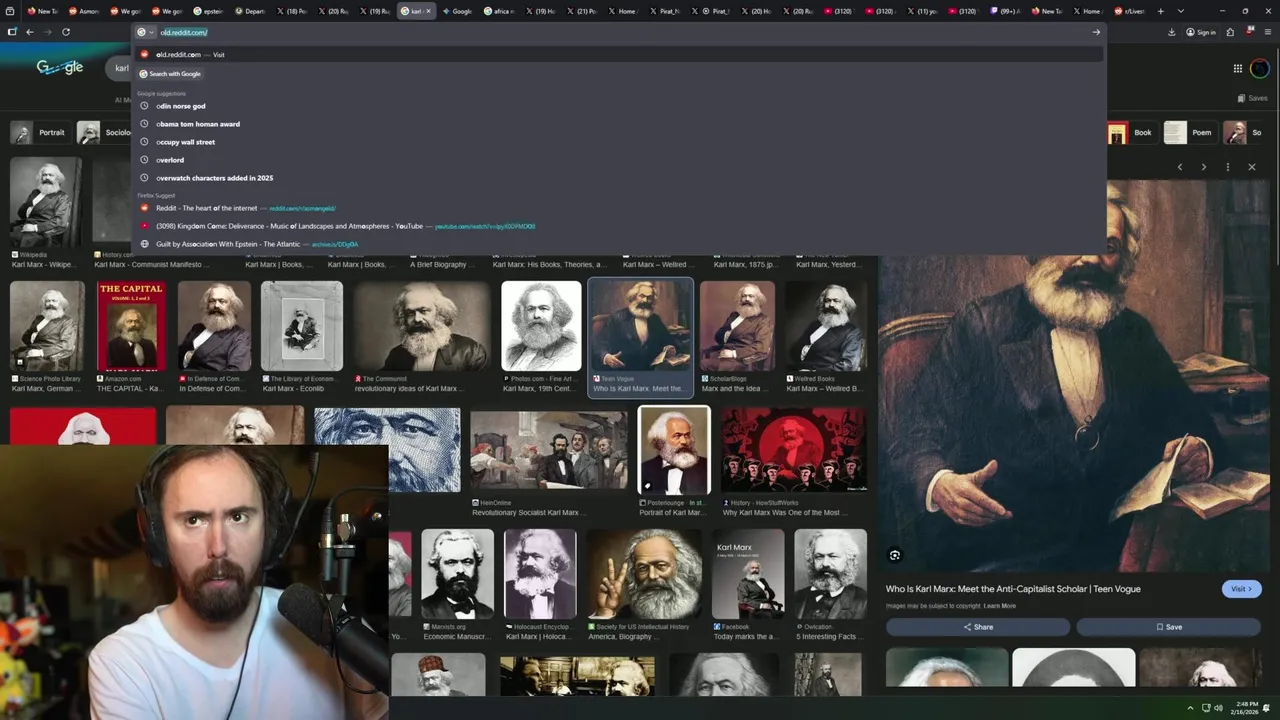Click the Portrait filter chip
1280x720 pixels.
tap(40, 132)
